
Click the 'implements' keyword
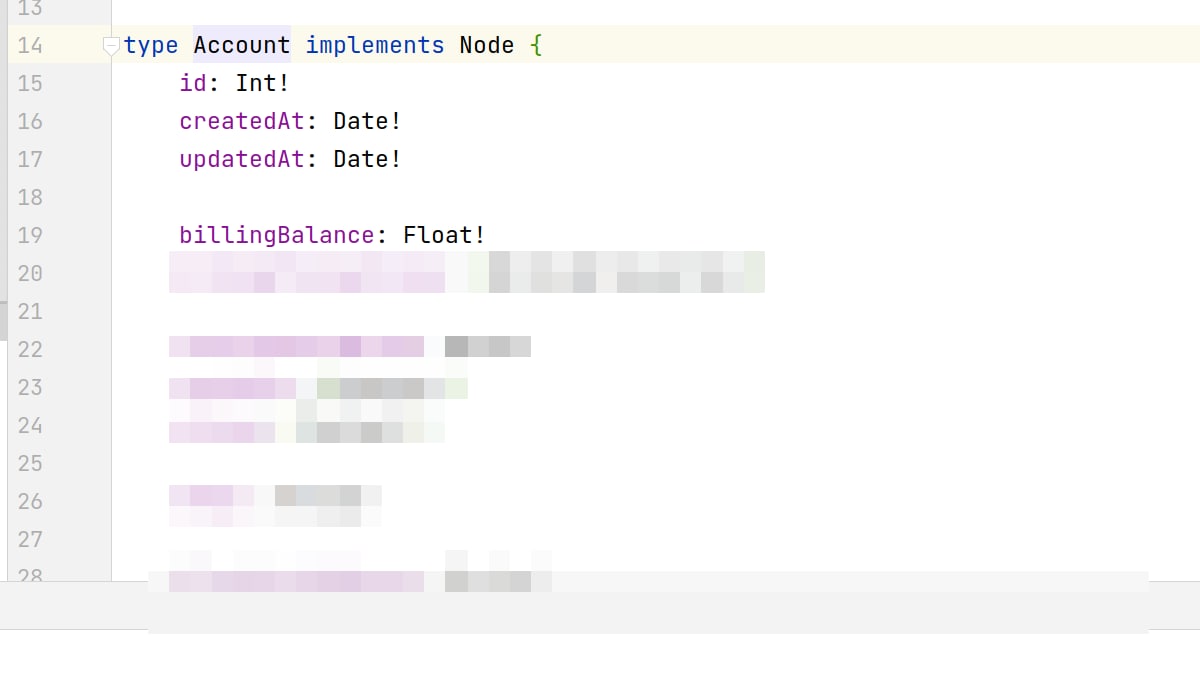pos(375,45)
